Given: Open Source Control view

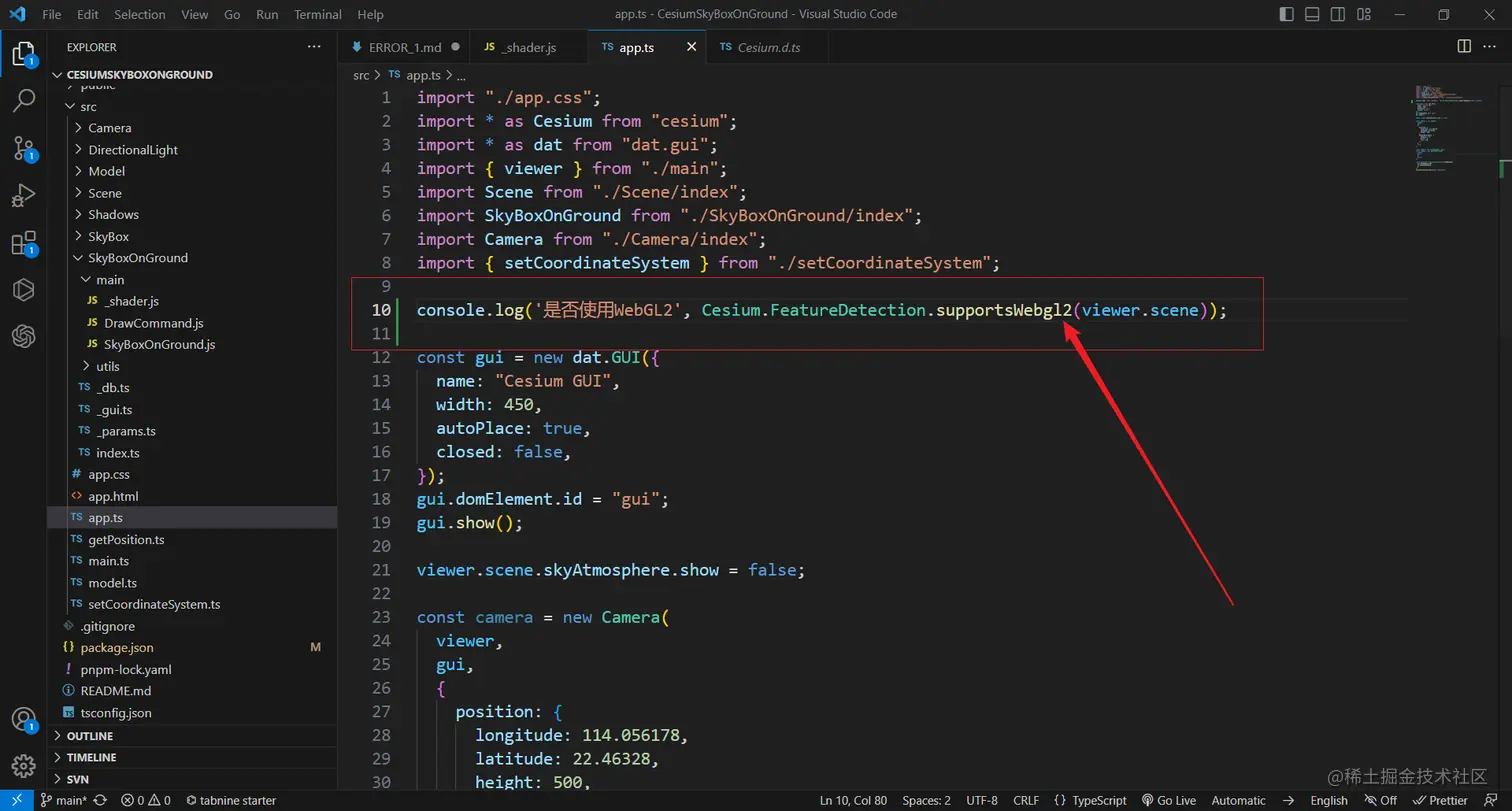Looking at the screenshot, I should click(24, 147).
